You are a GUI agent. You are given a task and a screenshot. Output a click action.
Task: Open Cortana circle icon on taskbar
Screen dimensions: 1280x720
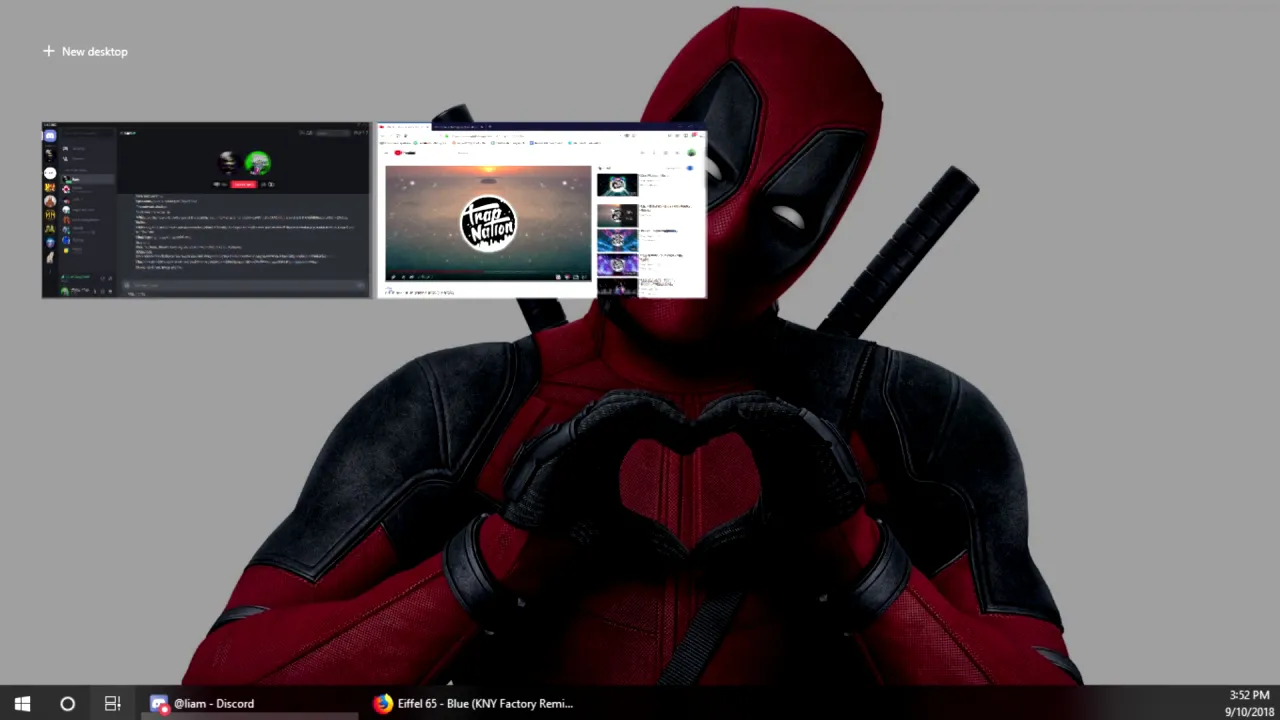(67, 703)
